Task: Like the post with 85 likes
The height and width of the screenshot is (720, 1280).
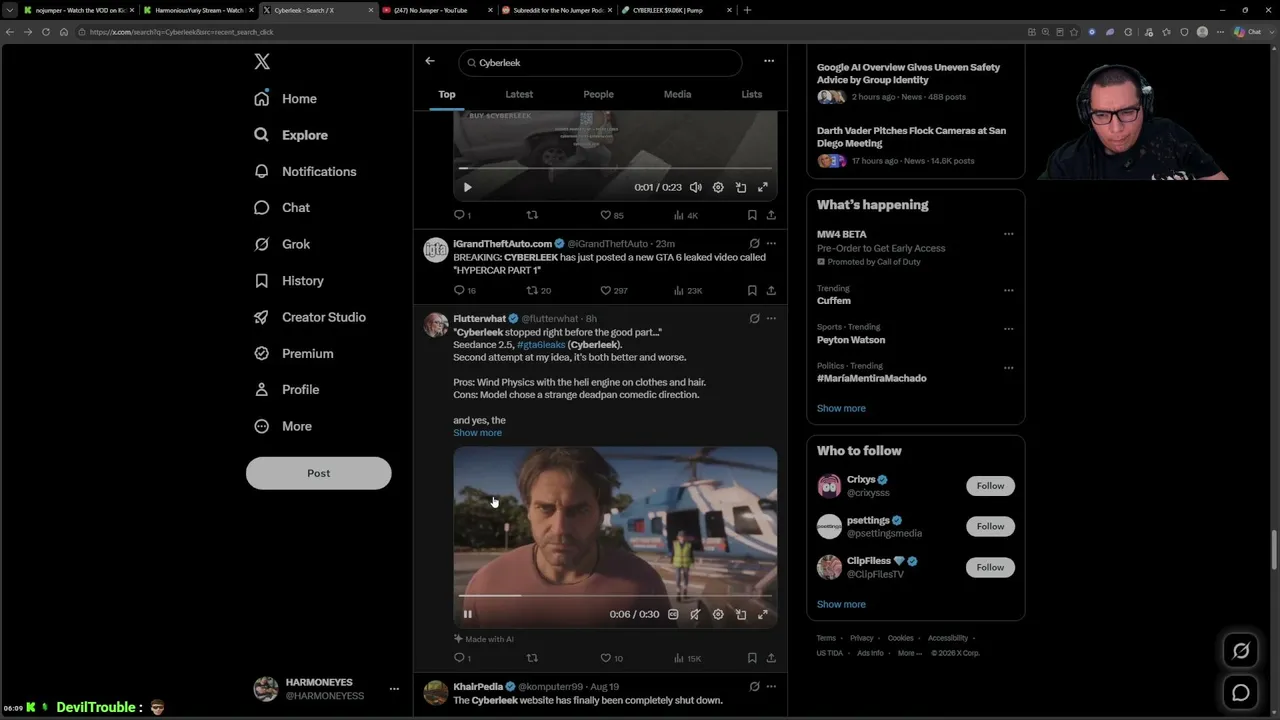Action: tap(611, 215)
